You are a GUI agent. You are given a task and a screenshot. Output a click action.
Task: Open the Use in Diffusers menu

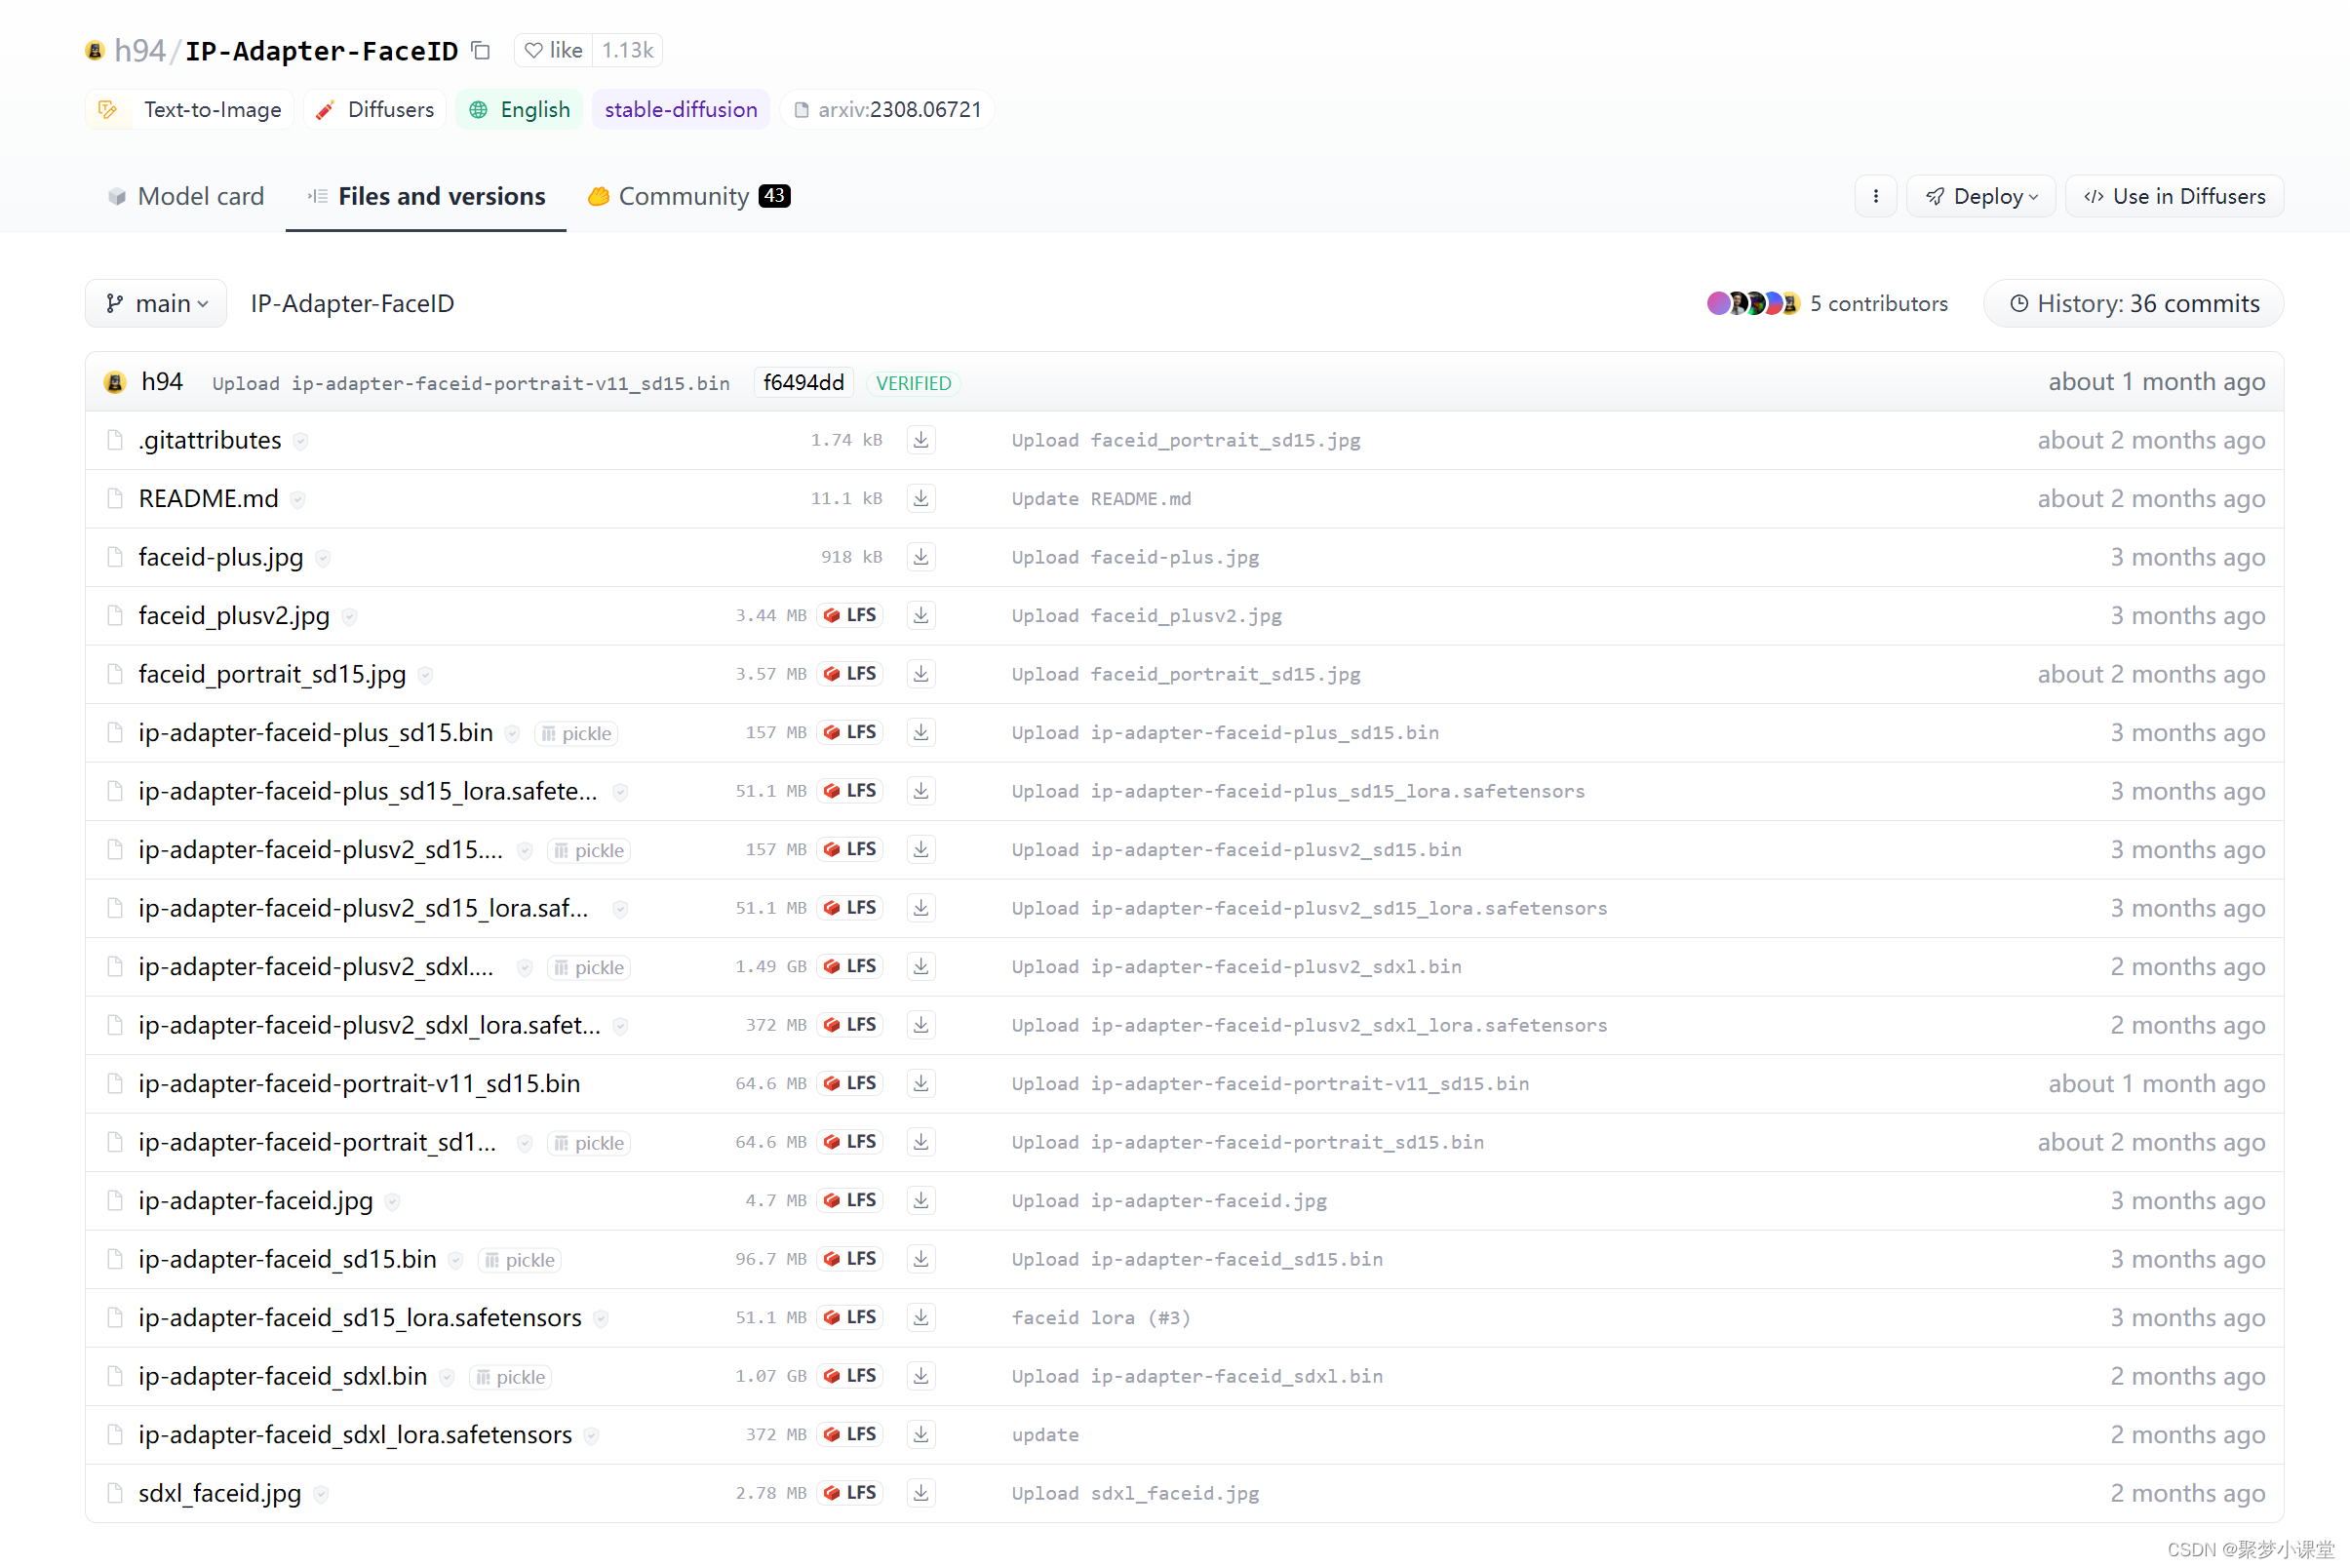[2174, 196]
